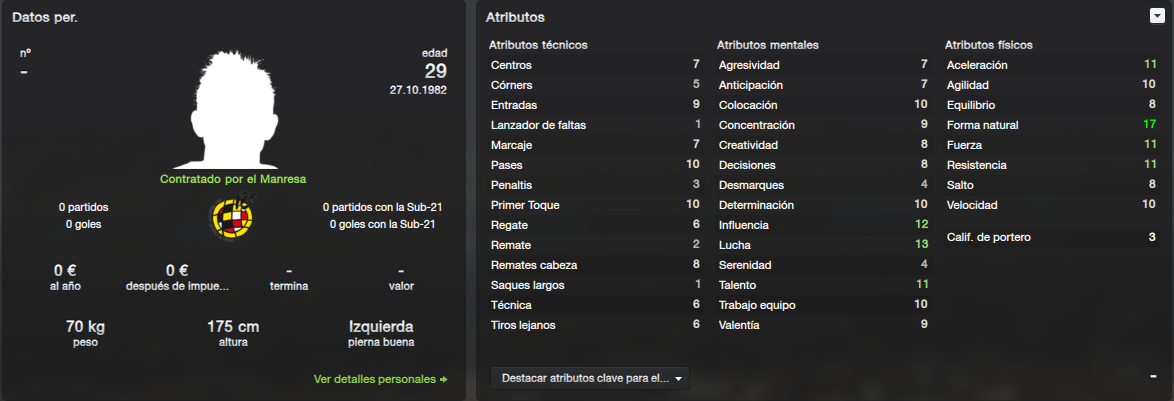The image size is (1174, 401).
Task: Click 'Contratado por el Manresa' link
Action: pos(233,180)
